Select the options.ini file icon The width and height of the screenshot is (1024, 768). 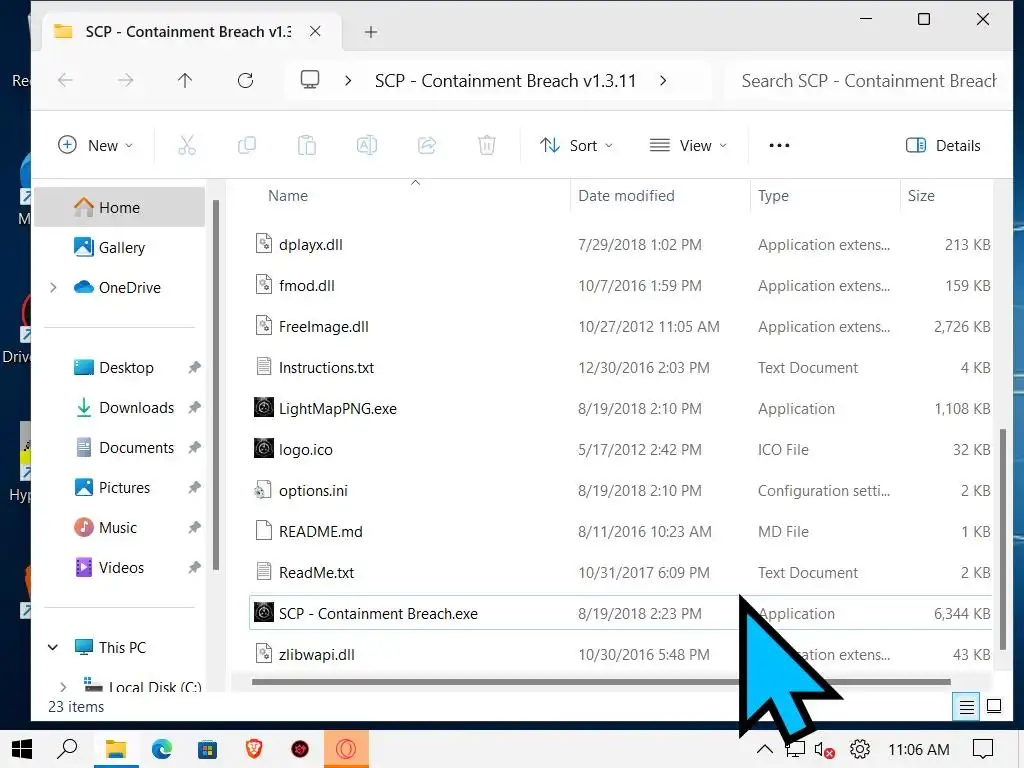pos(263,490)
